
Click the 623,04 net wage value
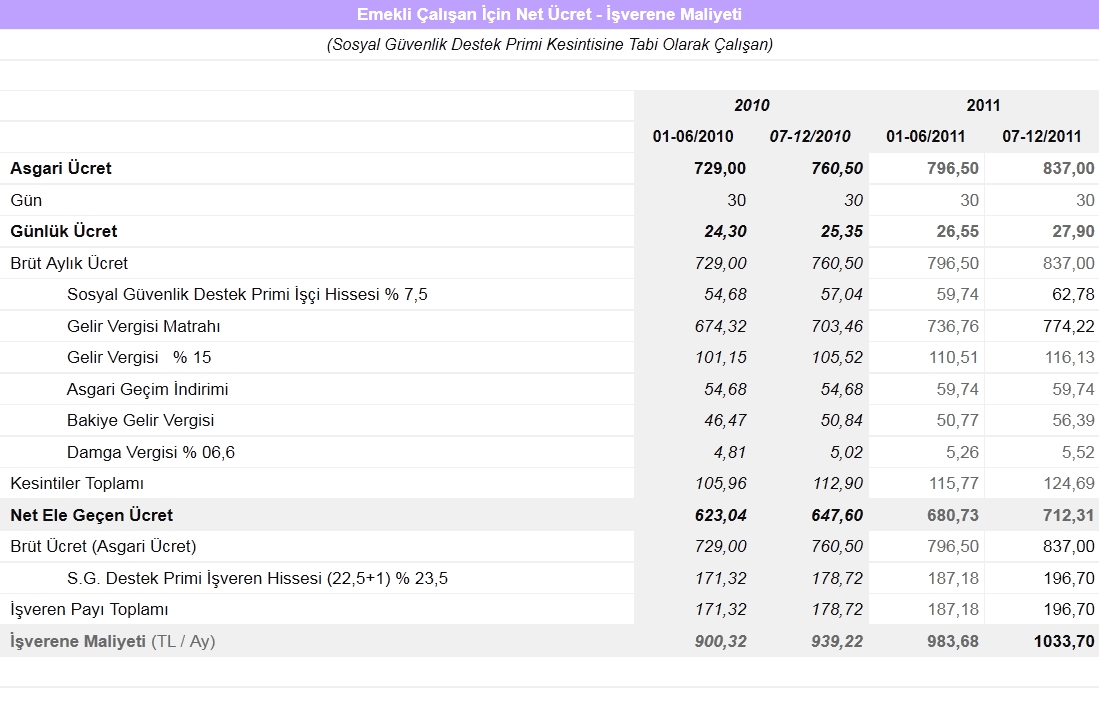[x=720, y=515]
